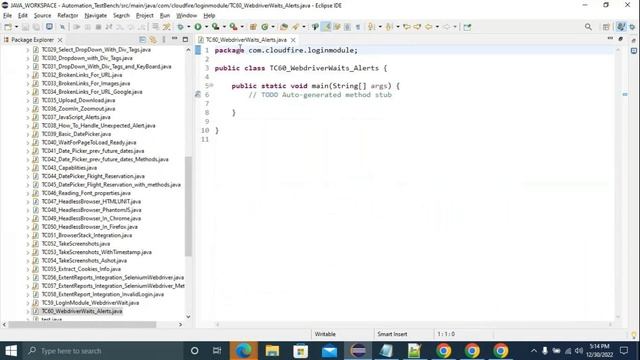Toggle Block Selection Mode button

pos(347,27)
